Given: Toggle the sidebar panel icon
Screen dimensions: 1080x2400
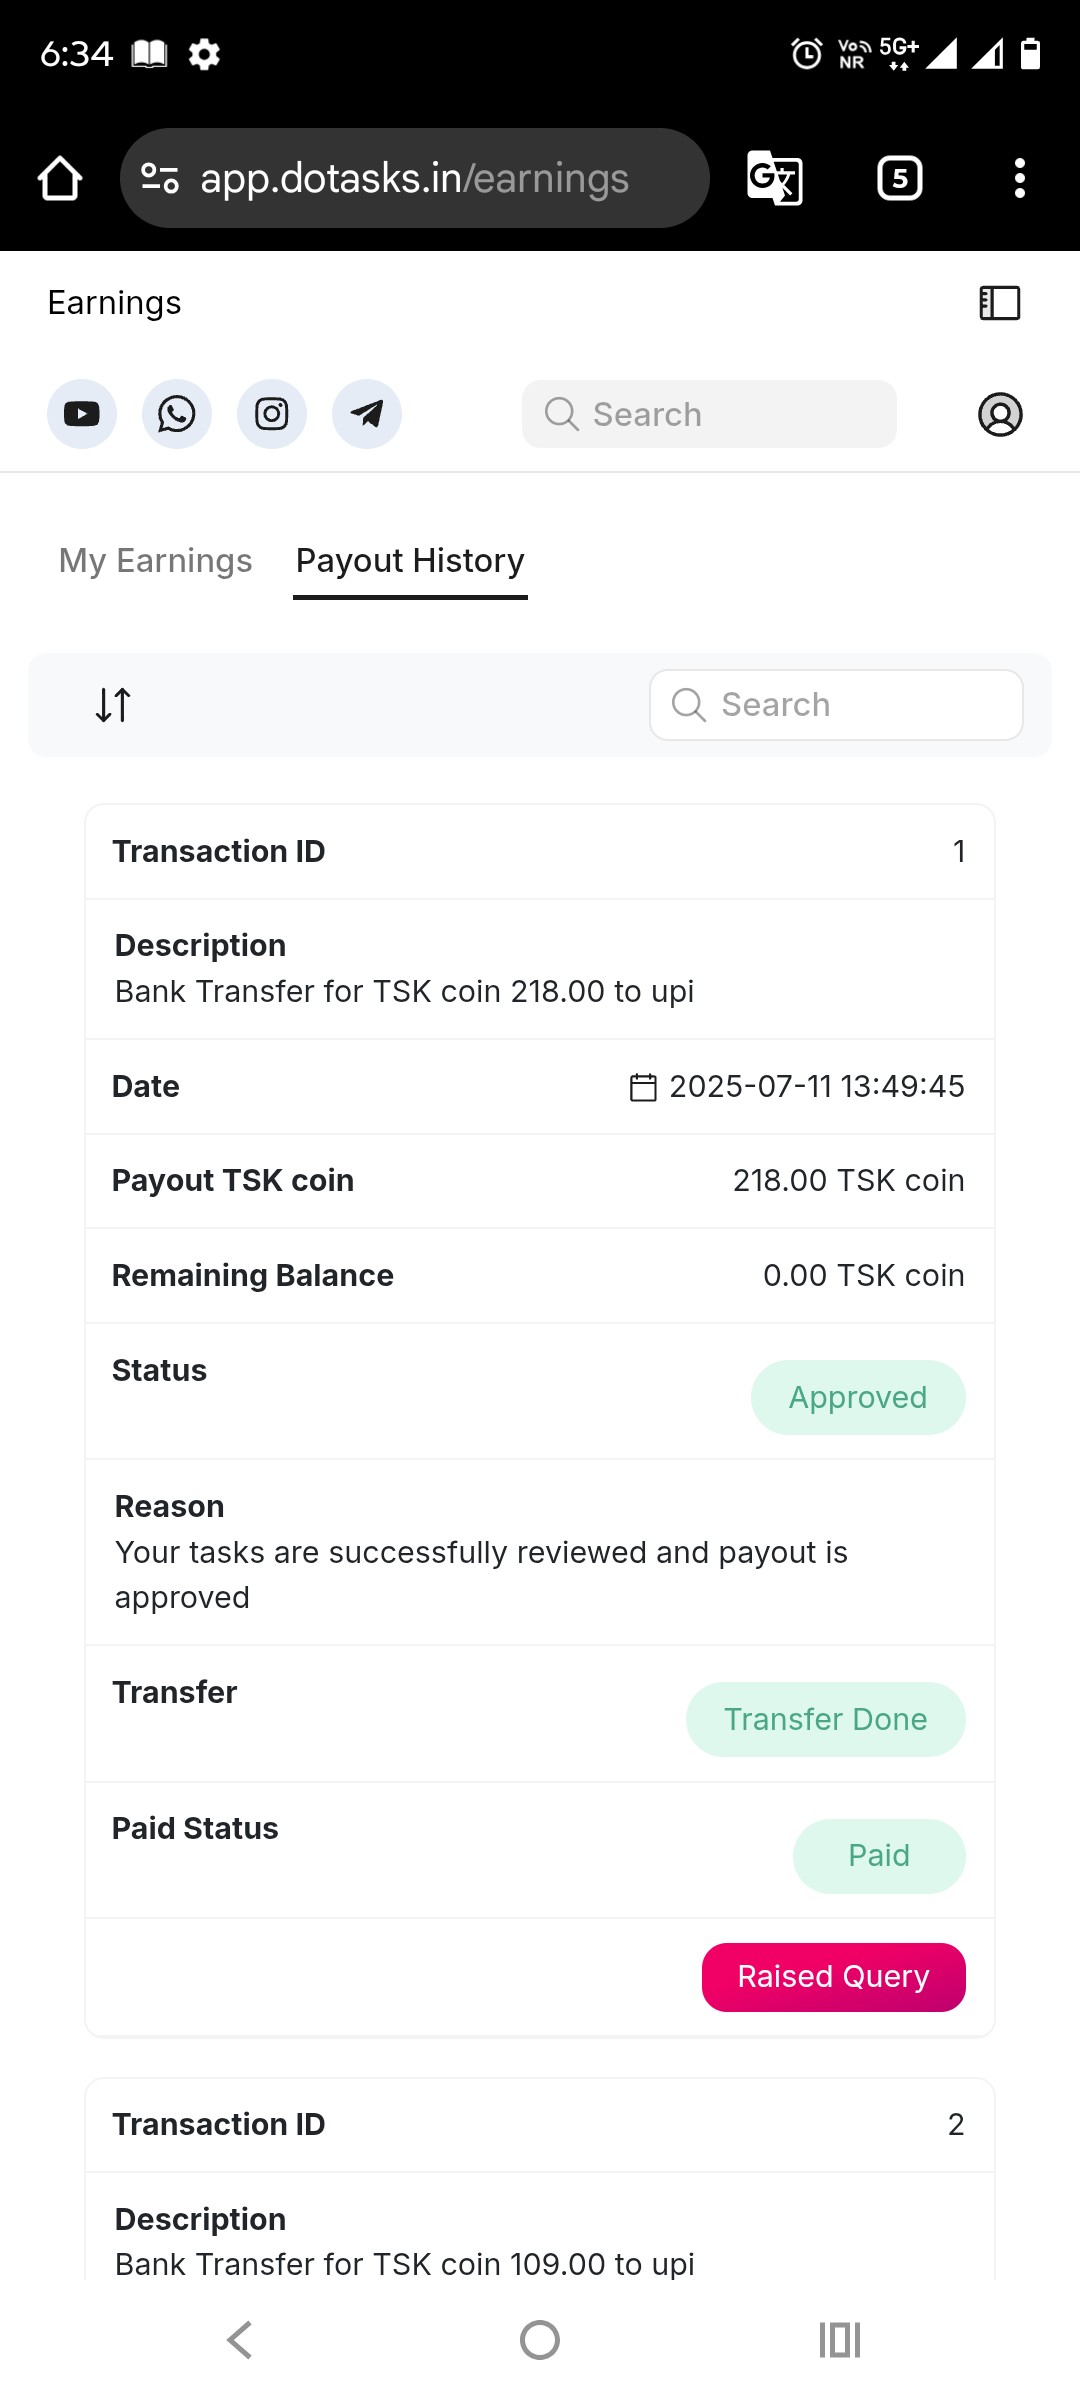Looking at the screenshot, I should point(1000,303).
